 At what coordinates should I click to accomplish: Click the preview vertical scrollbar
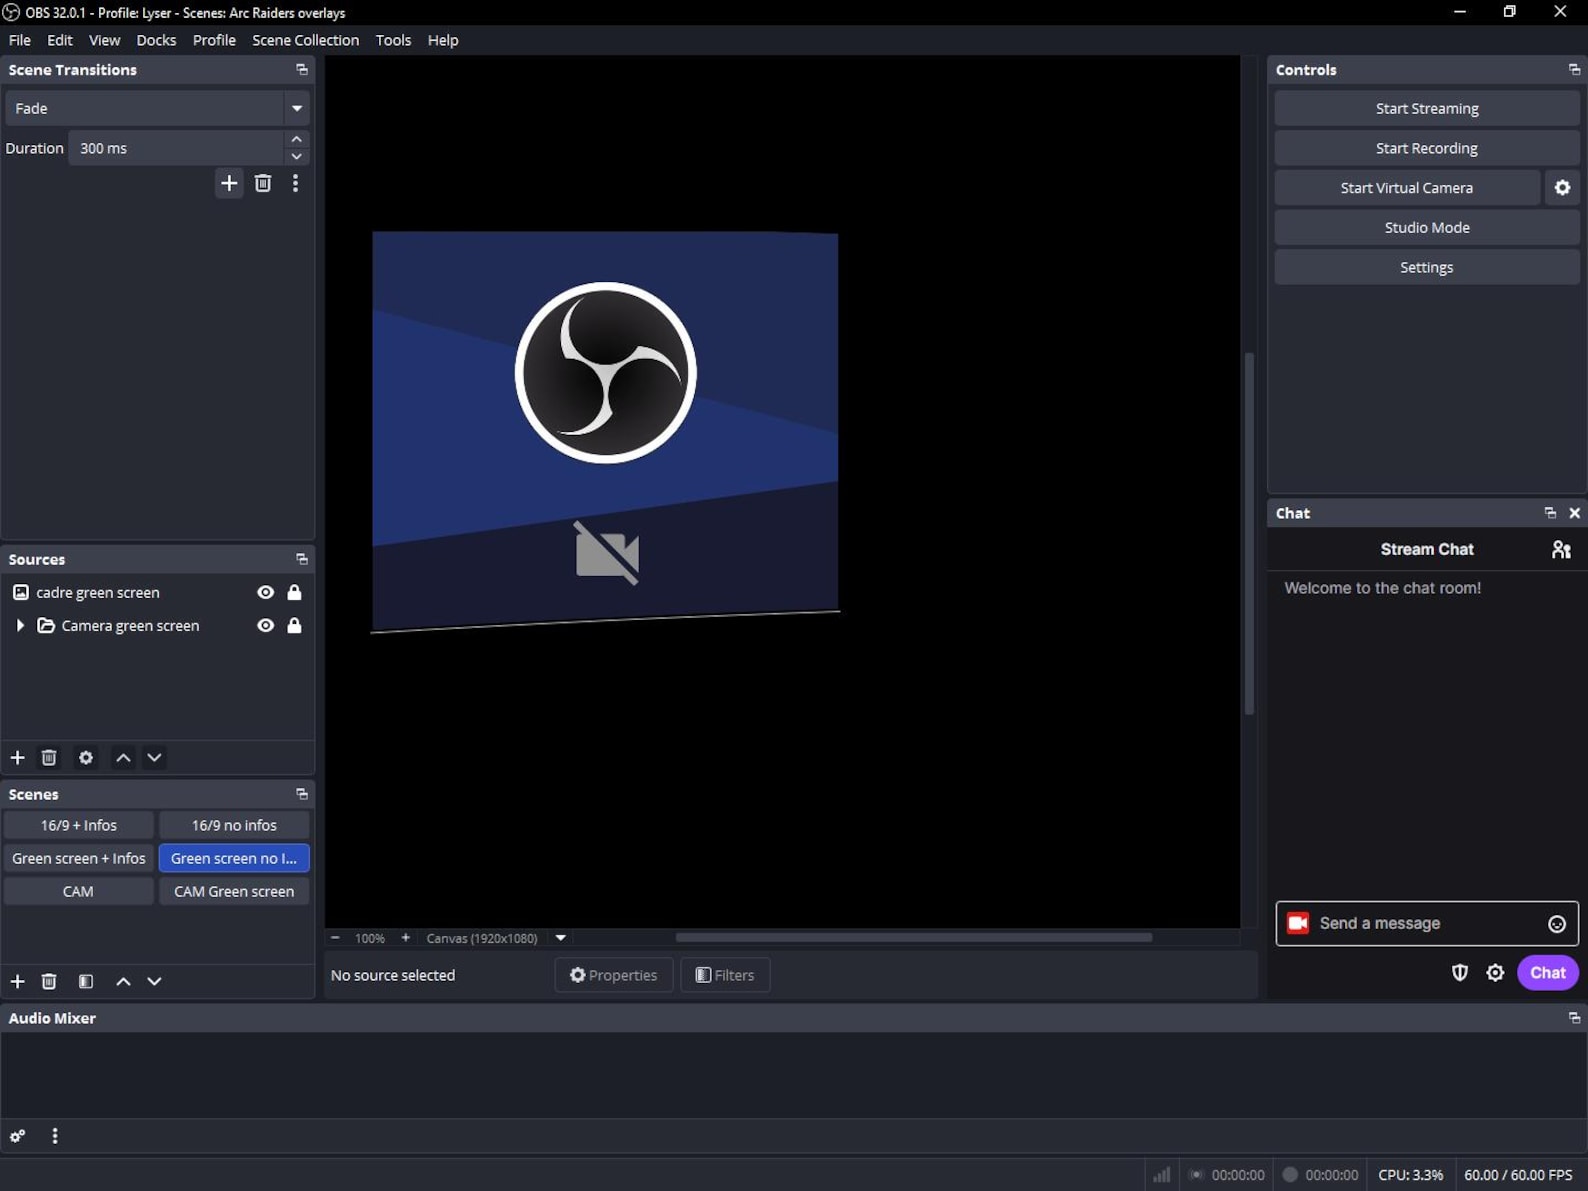click(1249, 533)
